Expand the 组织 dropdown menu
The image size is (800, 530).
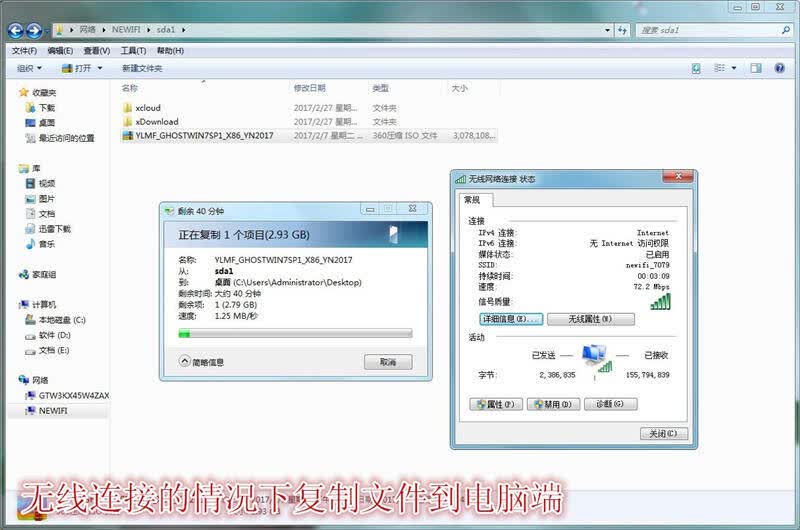[29, 68]
